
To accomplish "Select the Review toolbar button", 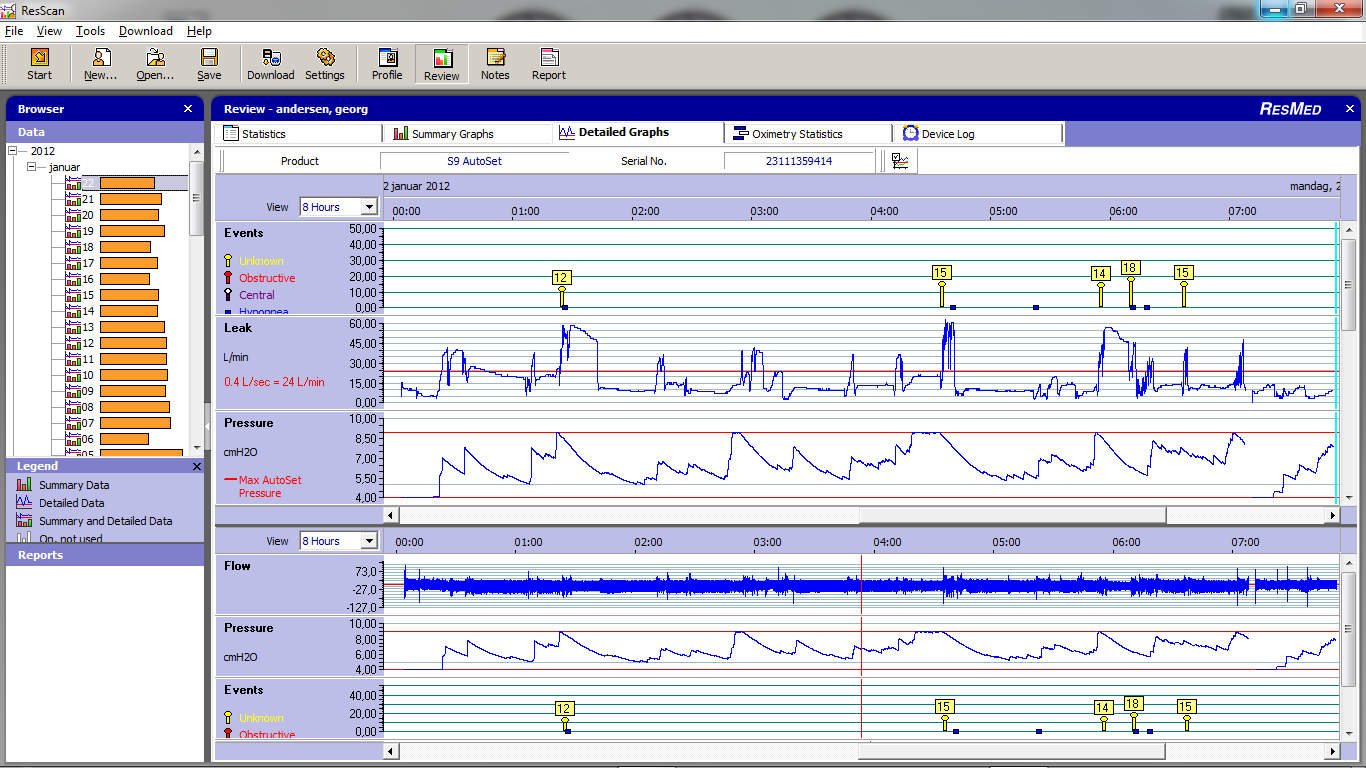I will click(x=442, y=65).
